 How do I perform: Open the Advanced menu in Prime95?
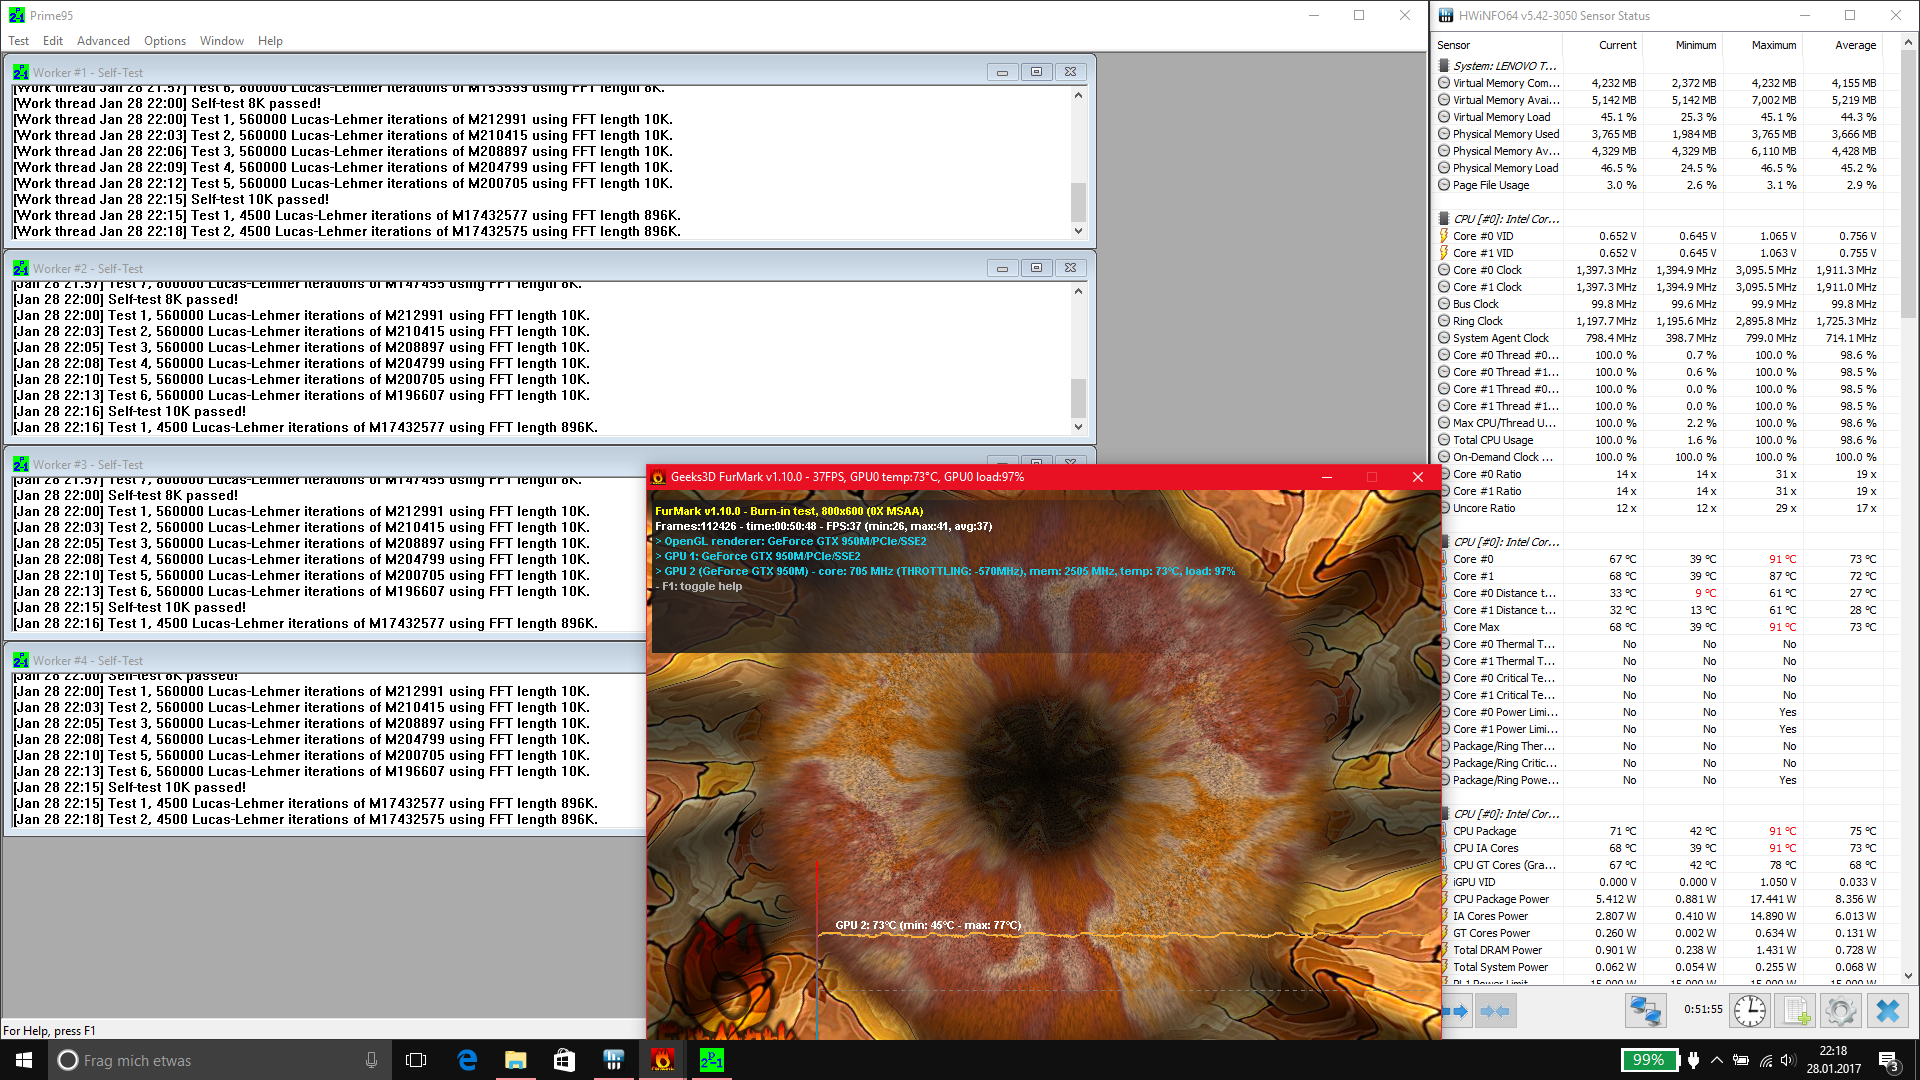103,41
